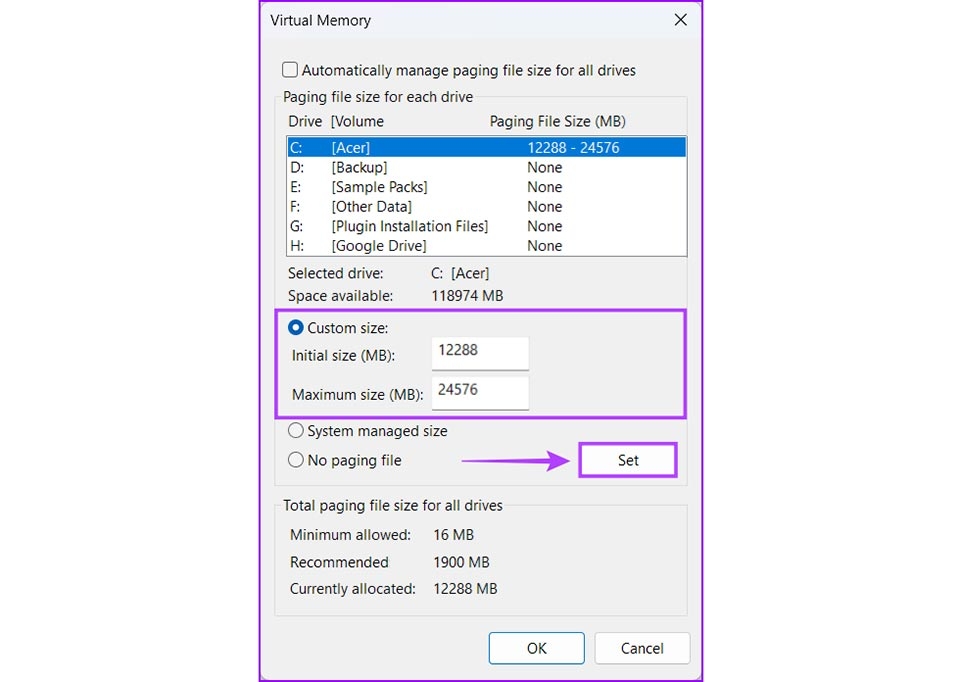Choose System managed size option

click(x=296, y=430)
